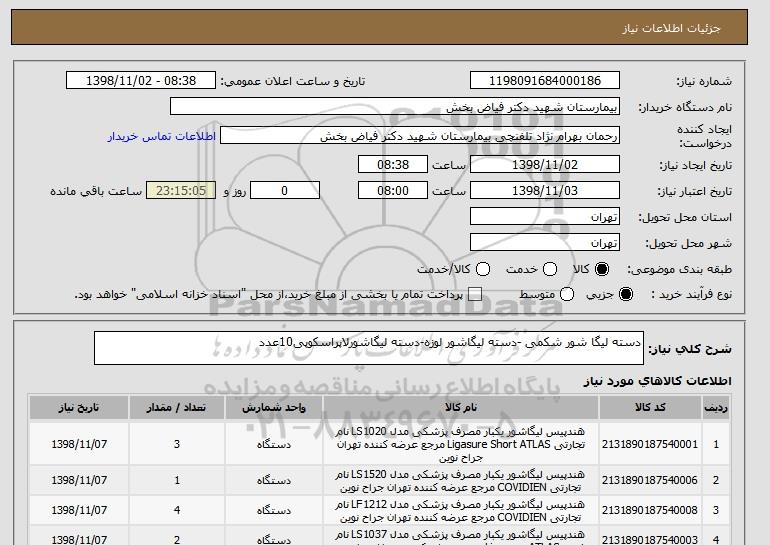Choose the جزیی purchase type radio
This screenshot has height=545, width=770.
click(x=626, y=294)
